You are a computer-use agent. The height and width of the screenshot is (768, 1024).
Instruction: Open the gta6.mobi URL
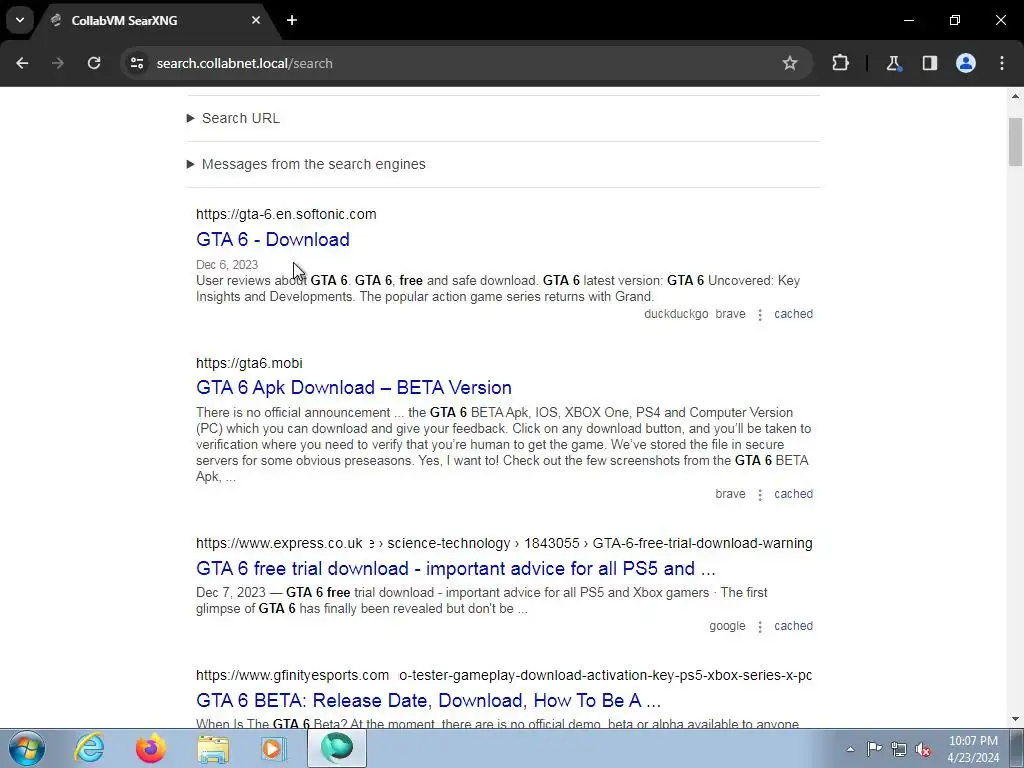pyautogui.click(x=249, y=363)
